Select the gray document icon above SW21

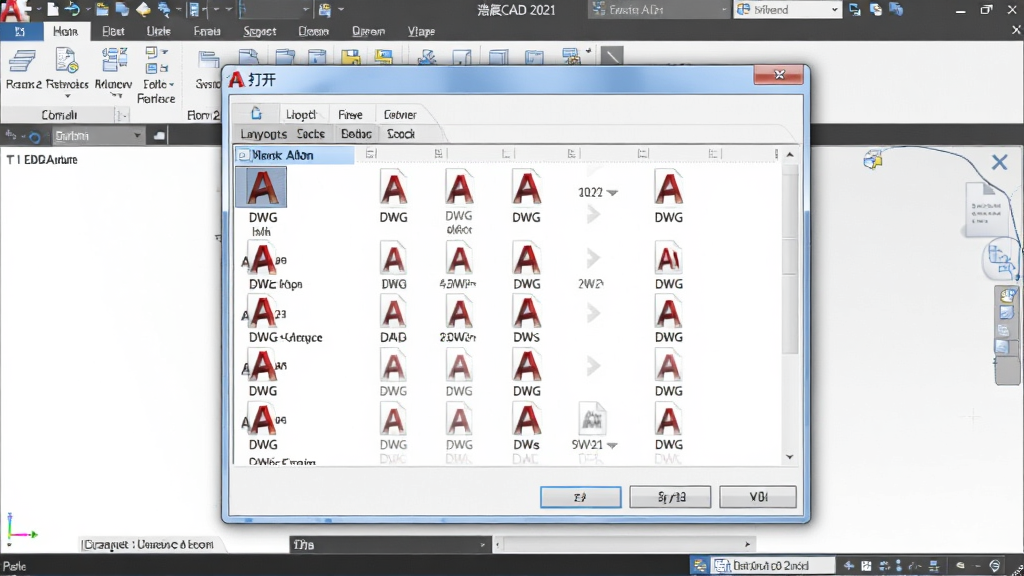[592, 419]
